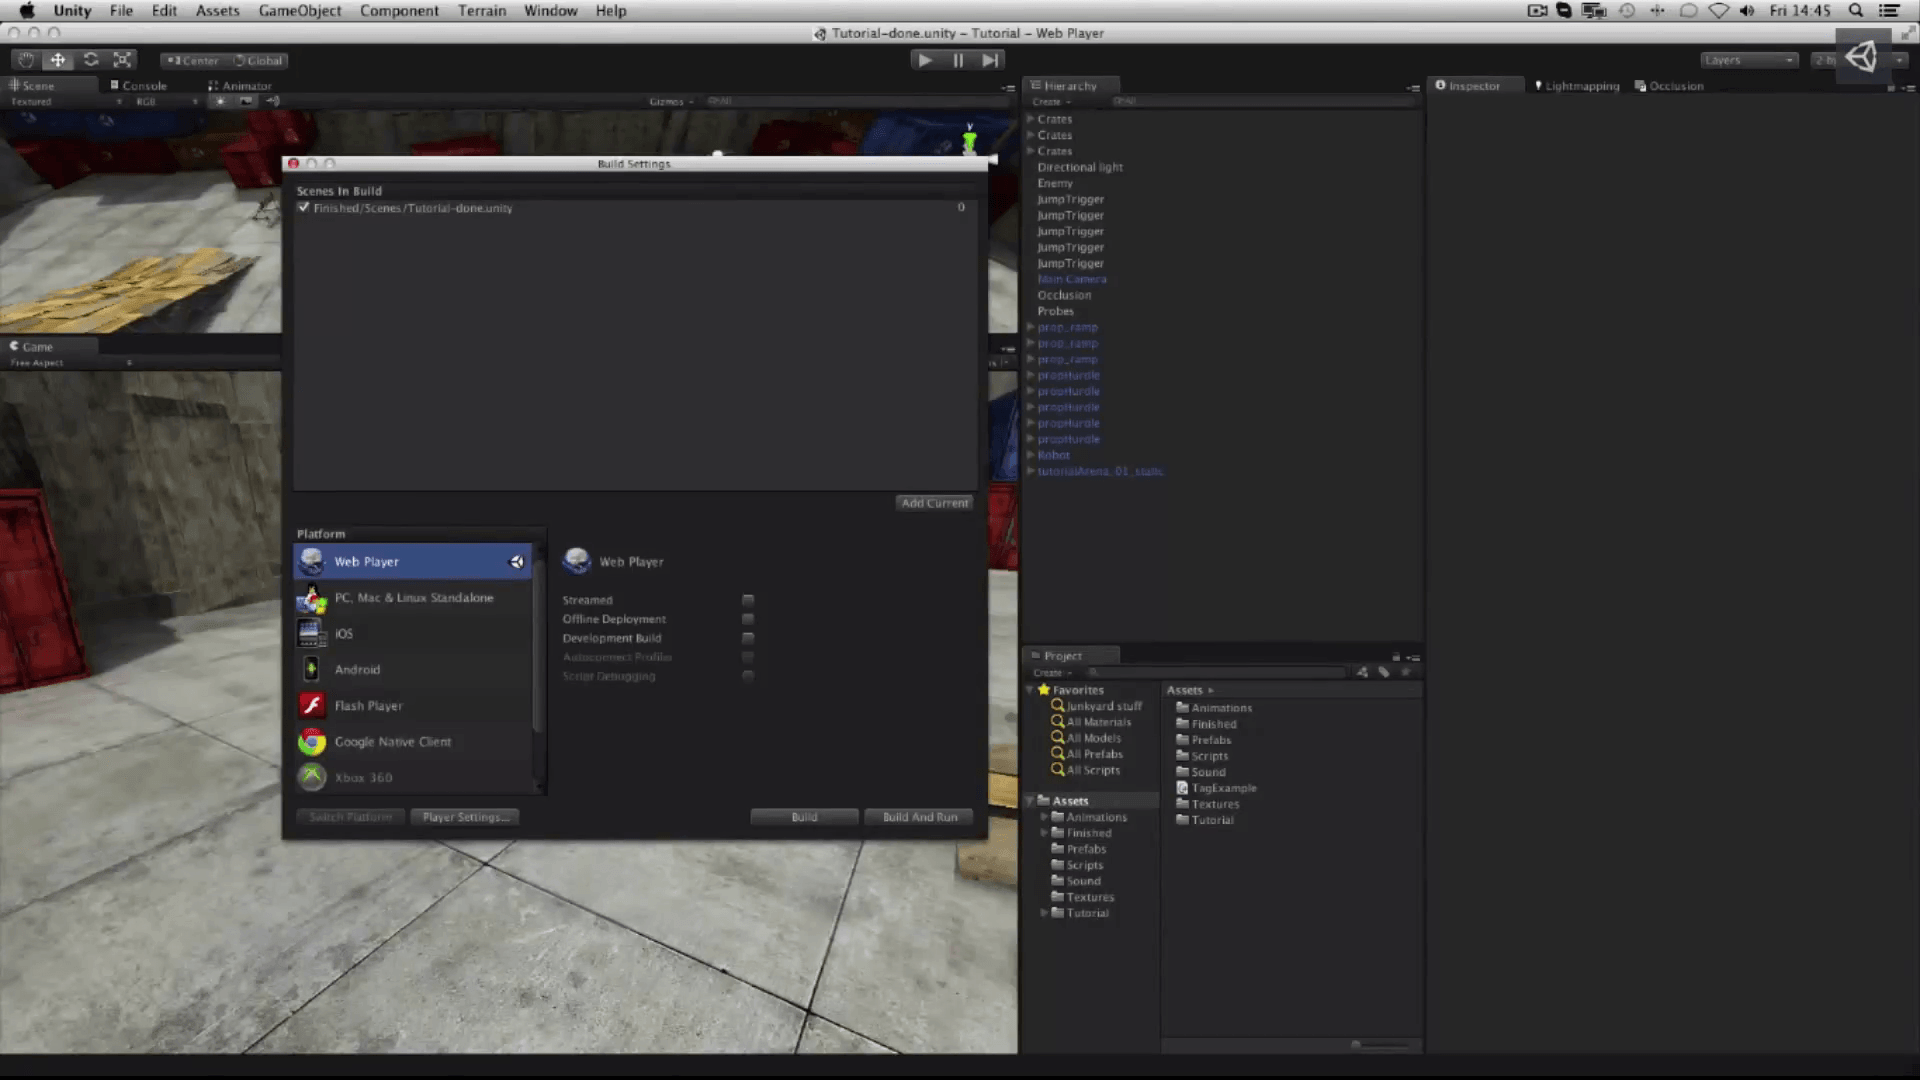Expand the Robot object in Hierarchy
The image size is (1920, 1080).
[x=1030, y=455]
